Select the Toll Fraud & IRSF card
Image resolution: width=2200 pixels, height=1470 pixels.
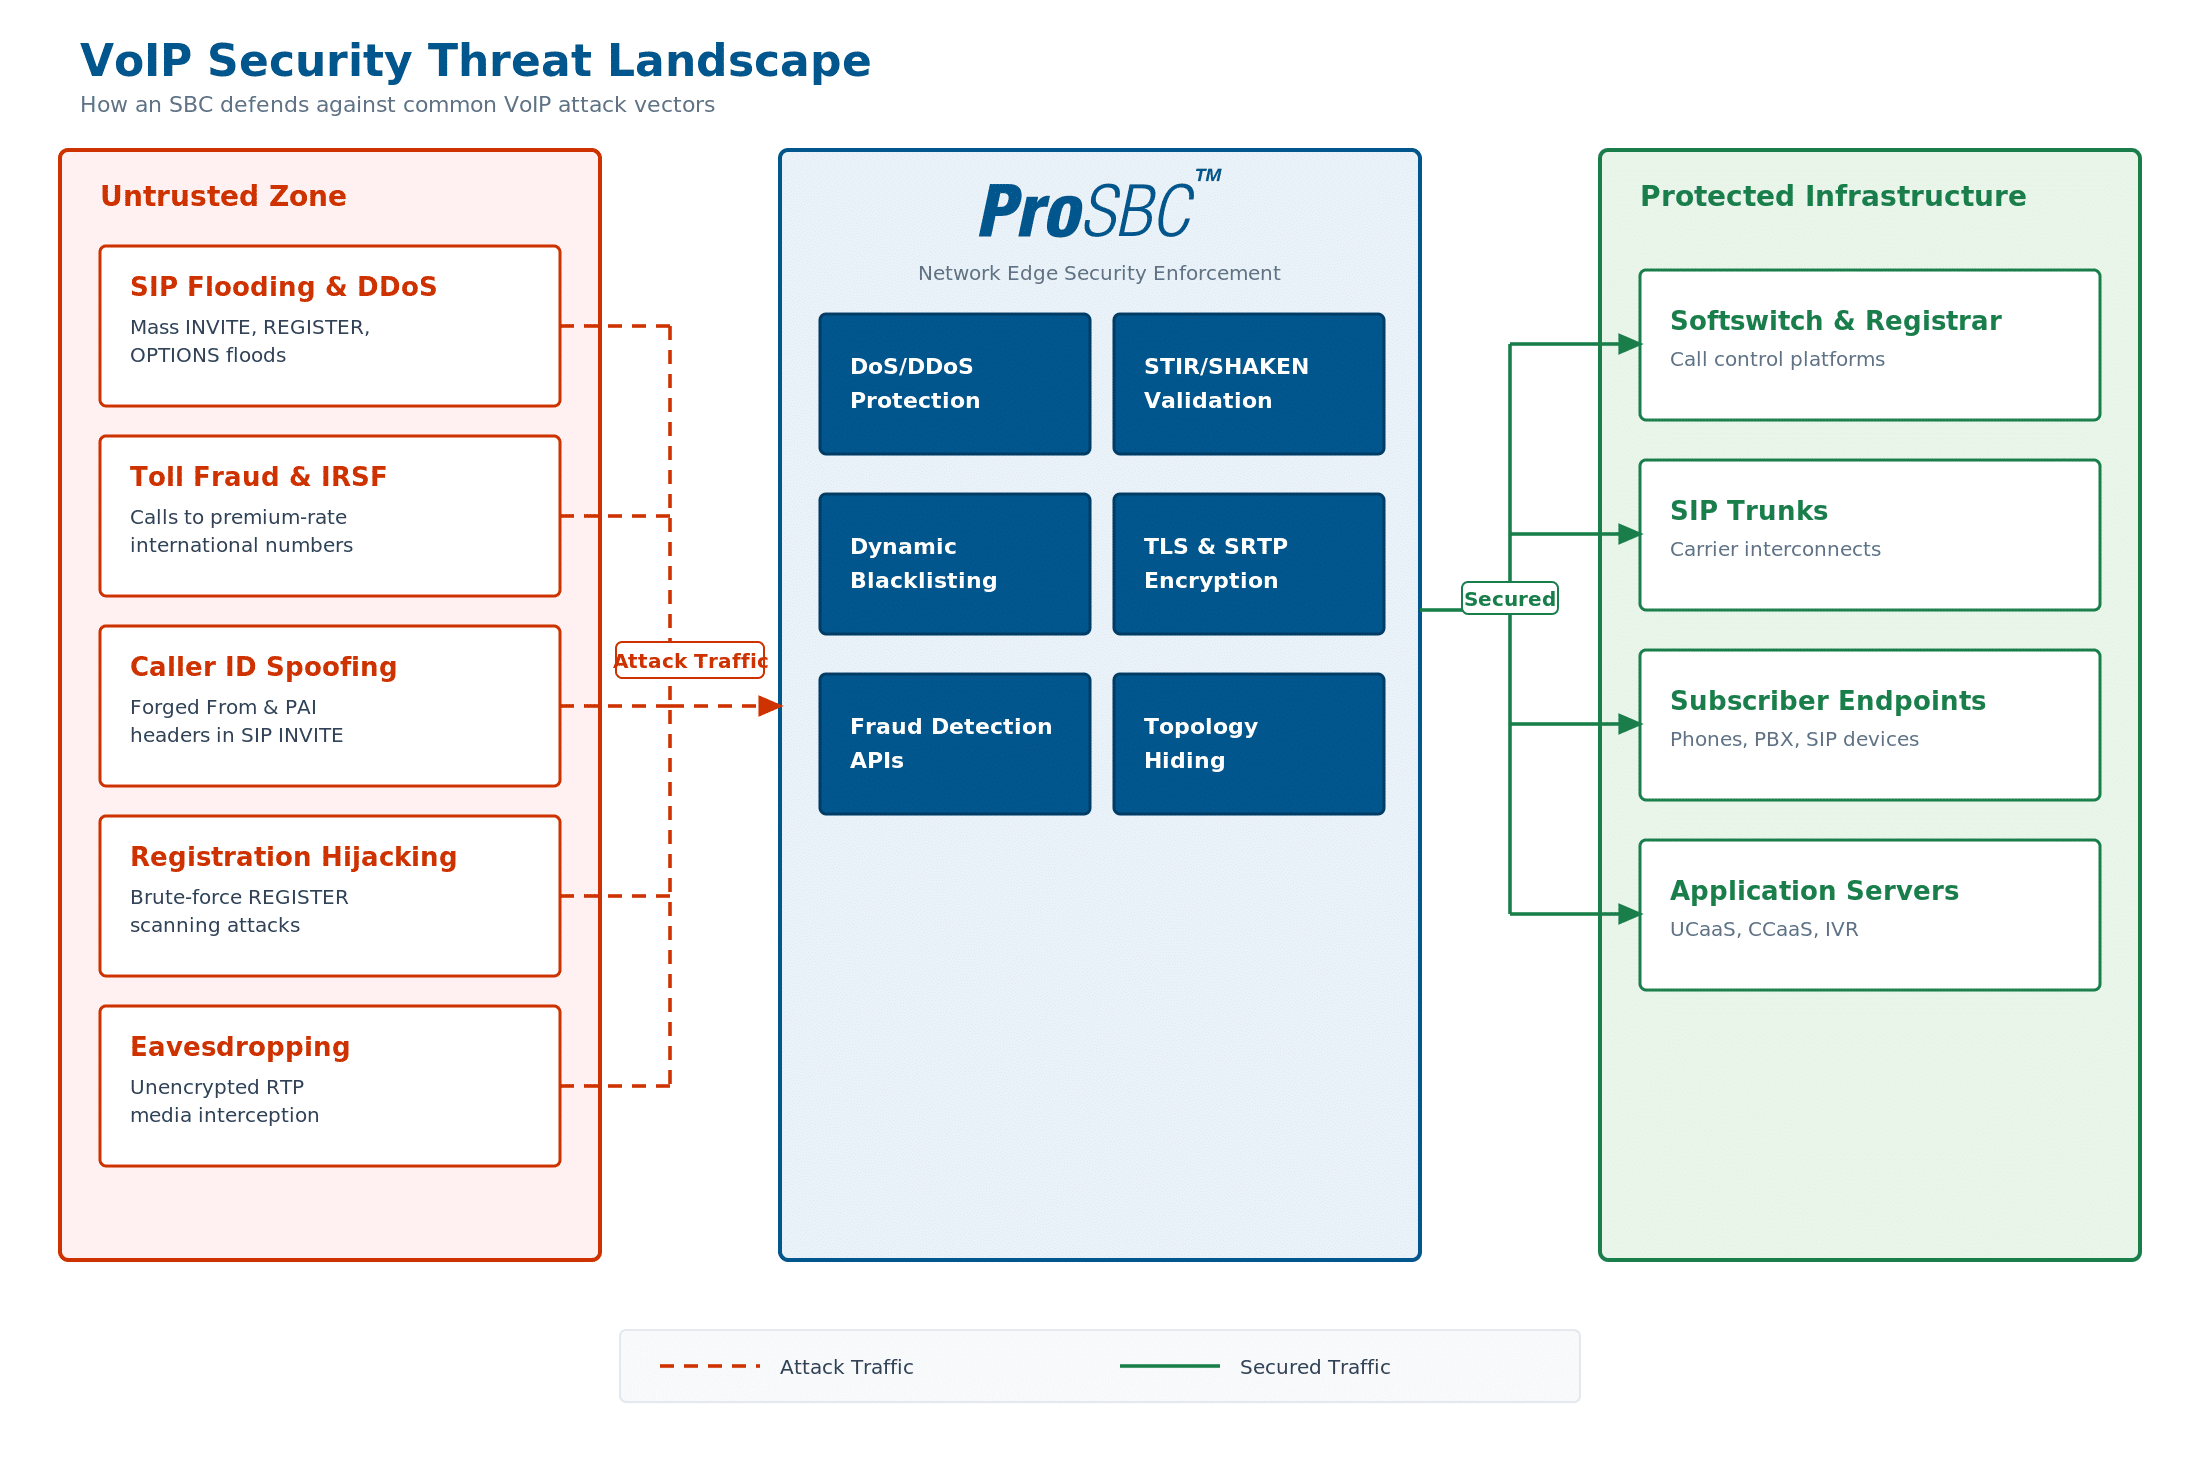(330, 516)
